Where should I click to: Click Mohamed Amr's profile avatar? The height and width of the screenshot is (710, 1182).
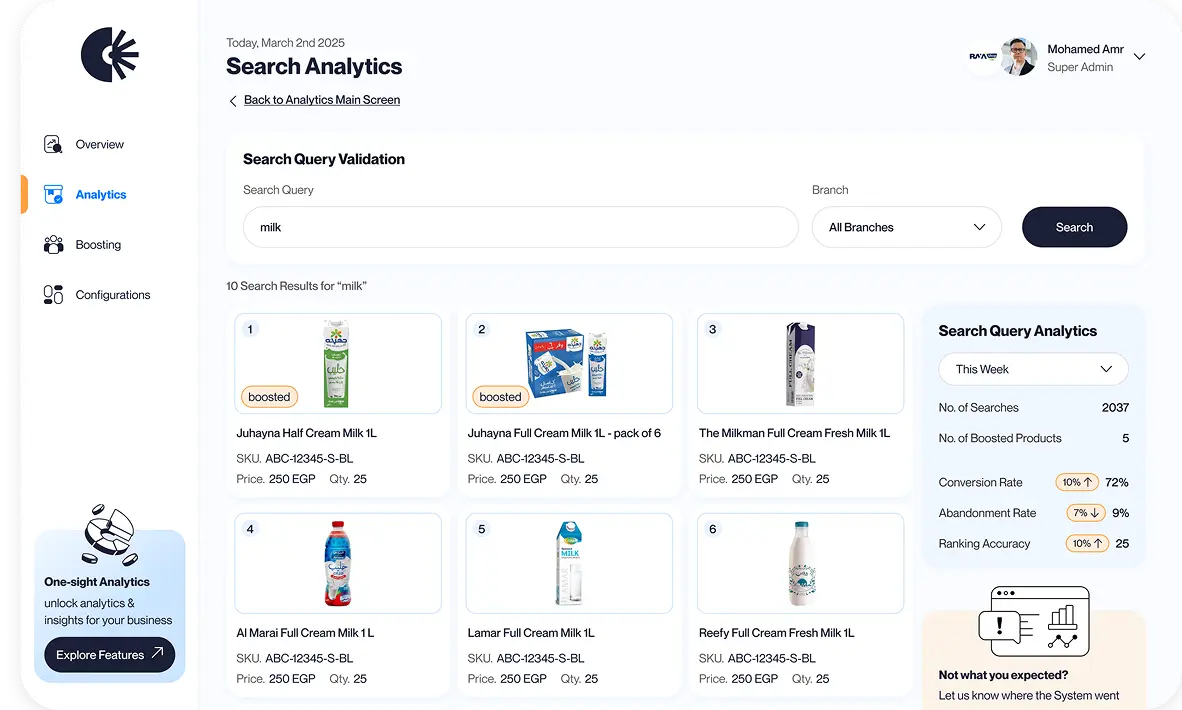[x=1018, y=57]
